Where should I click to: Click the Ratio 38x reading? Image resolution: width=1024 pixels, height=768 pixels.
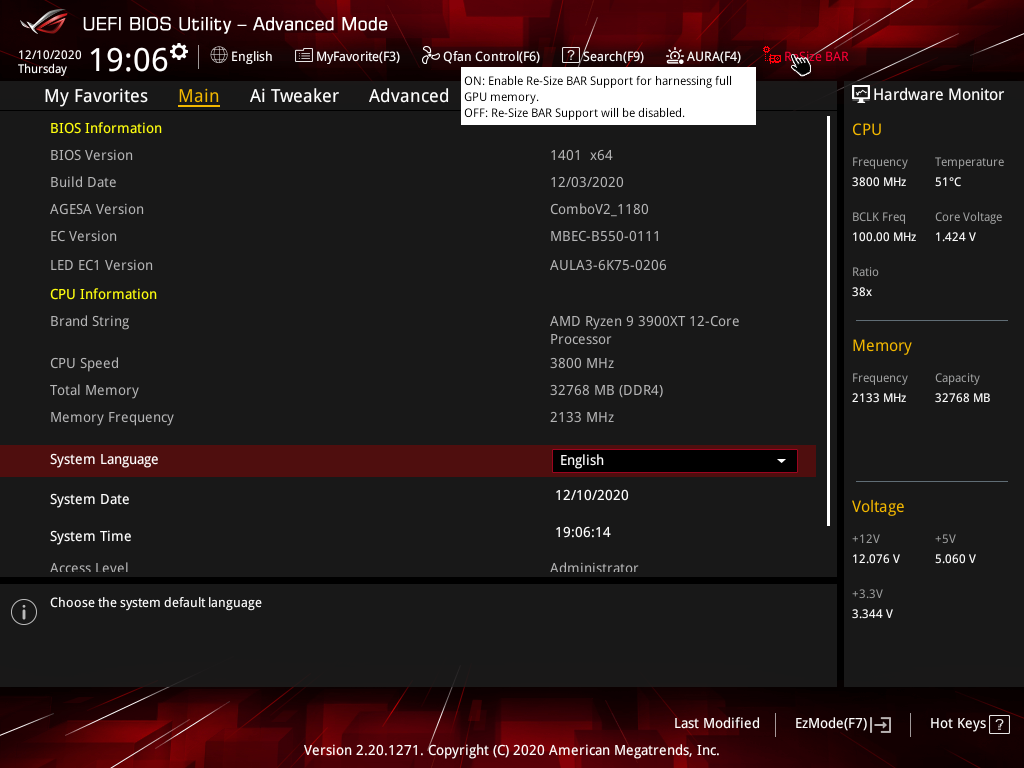click(x=861, y=292)
